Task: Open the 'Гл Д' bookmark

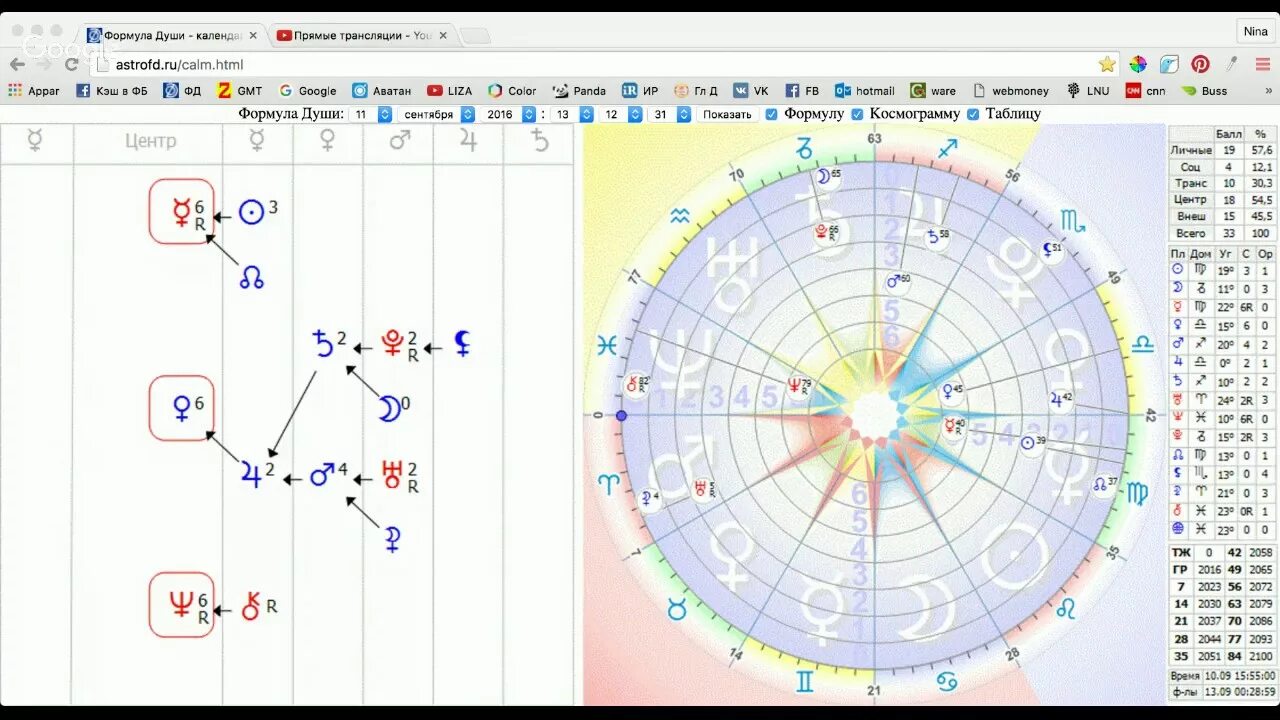Action: pos(696,90)
